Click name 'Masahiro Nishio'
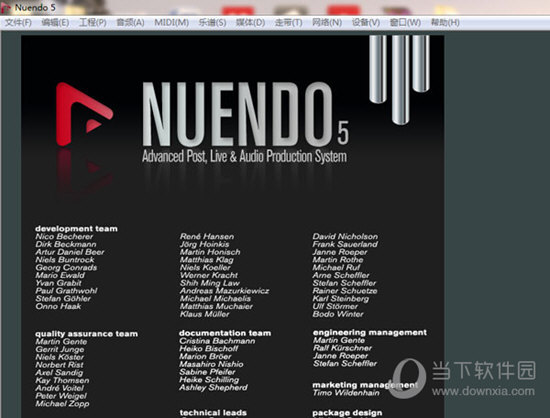Viewport: 550px width, 418px height. point(211,364)
